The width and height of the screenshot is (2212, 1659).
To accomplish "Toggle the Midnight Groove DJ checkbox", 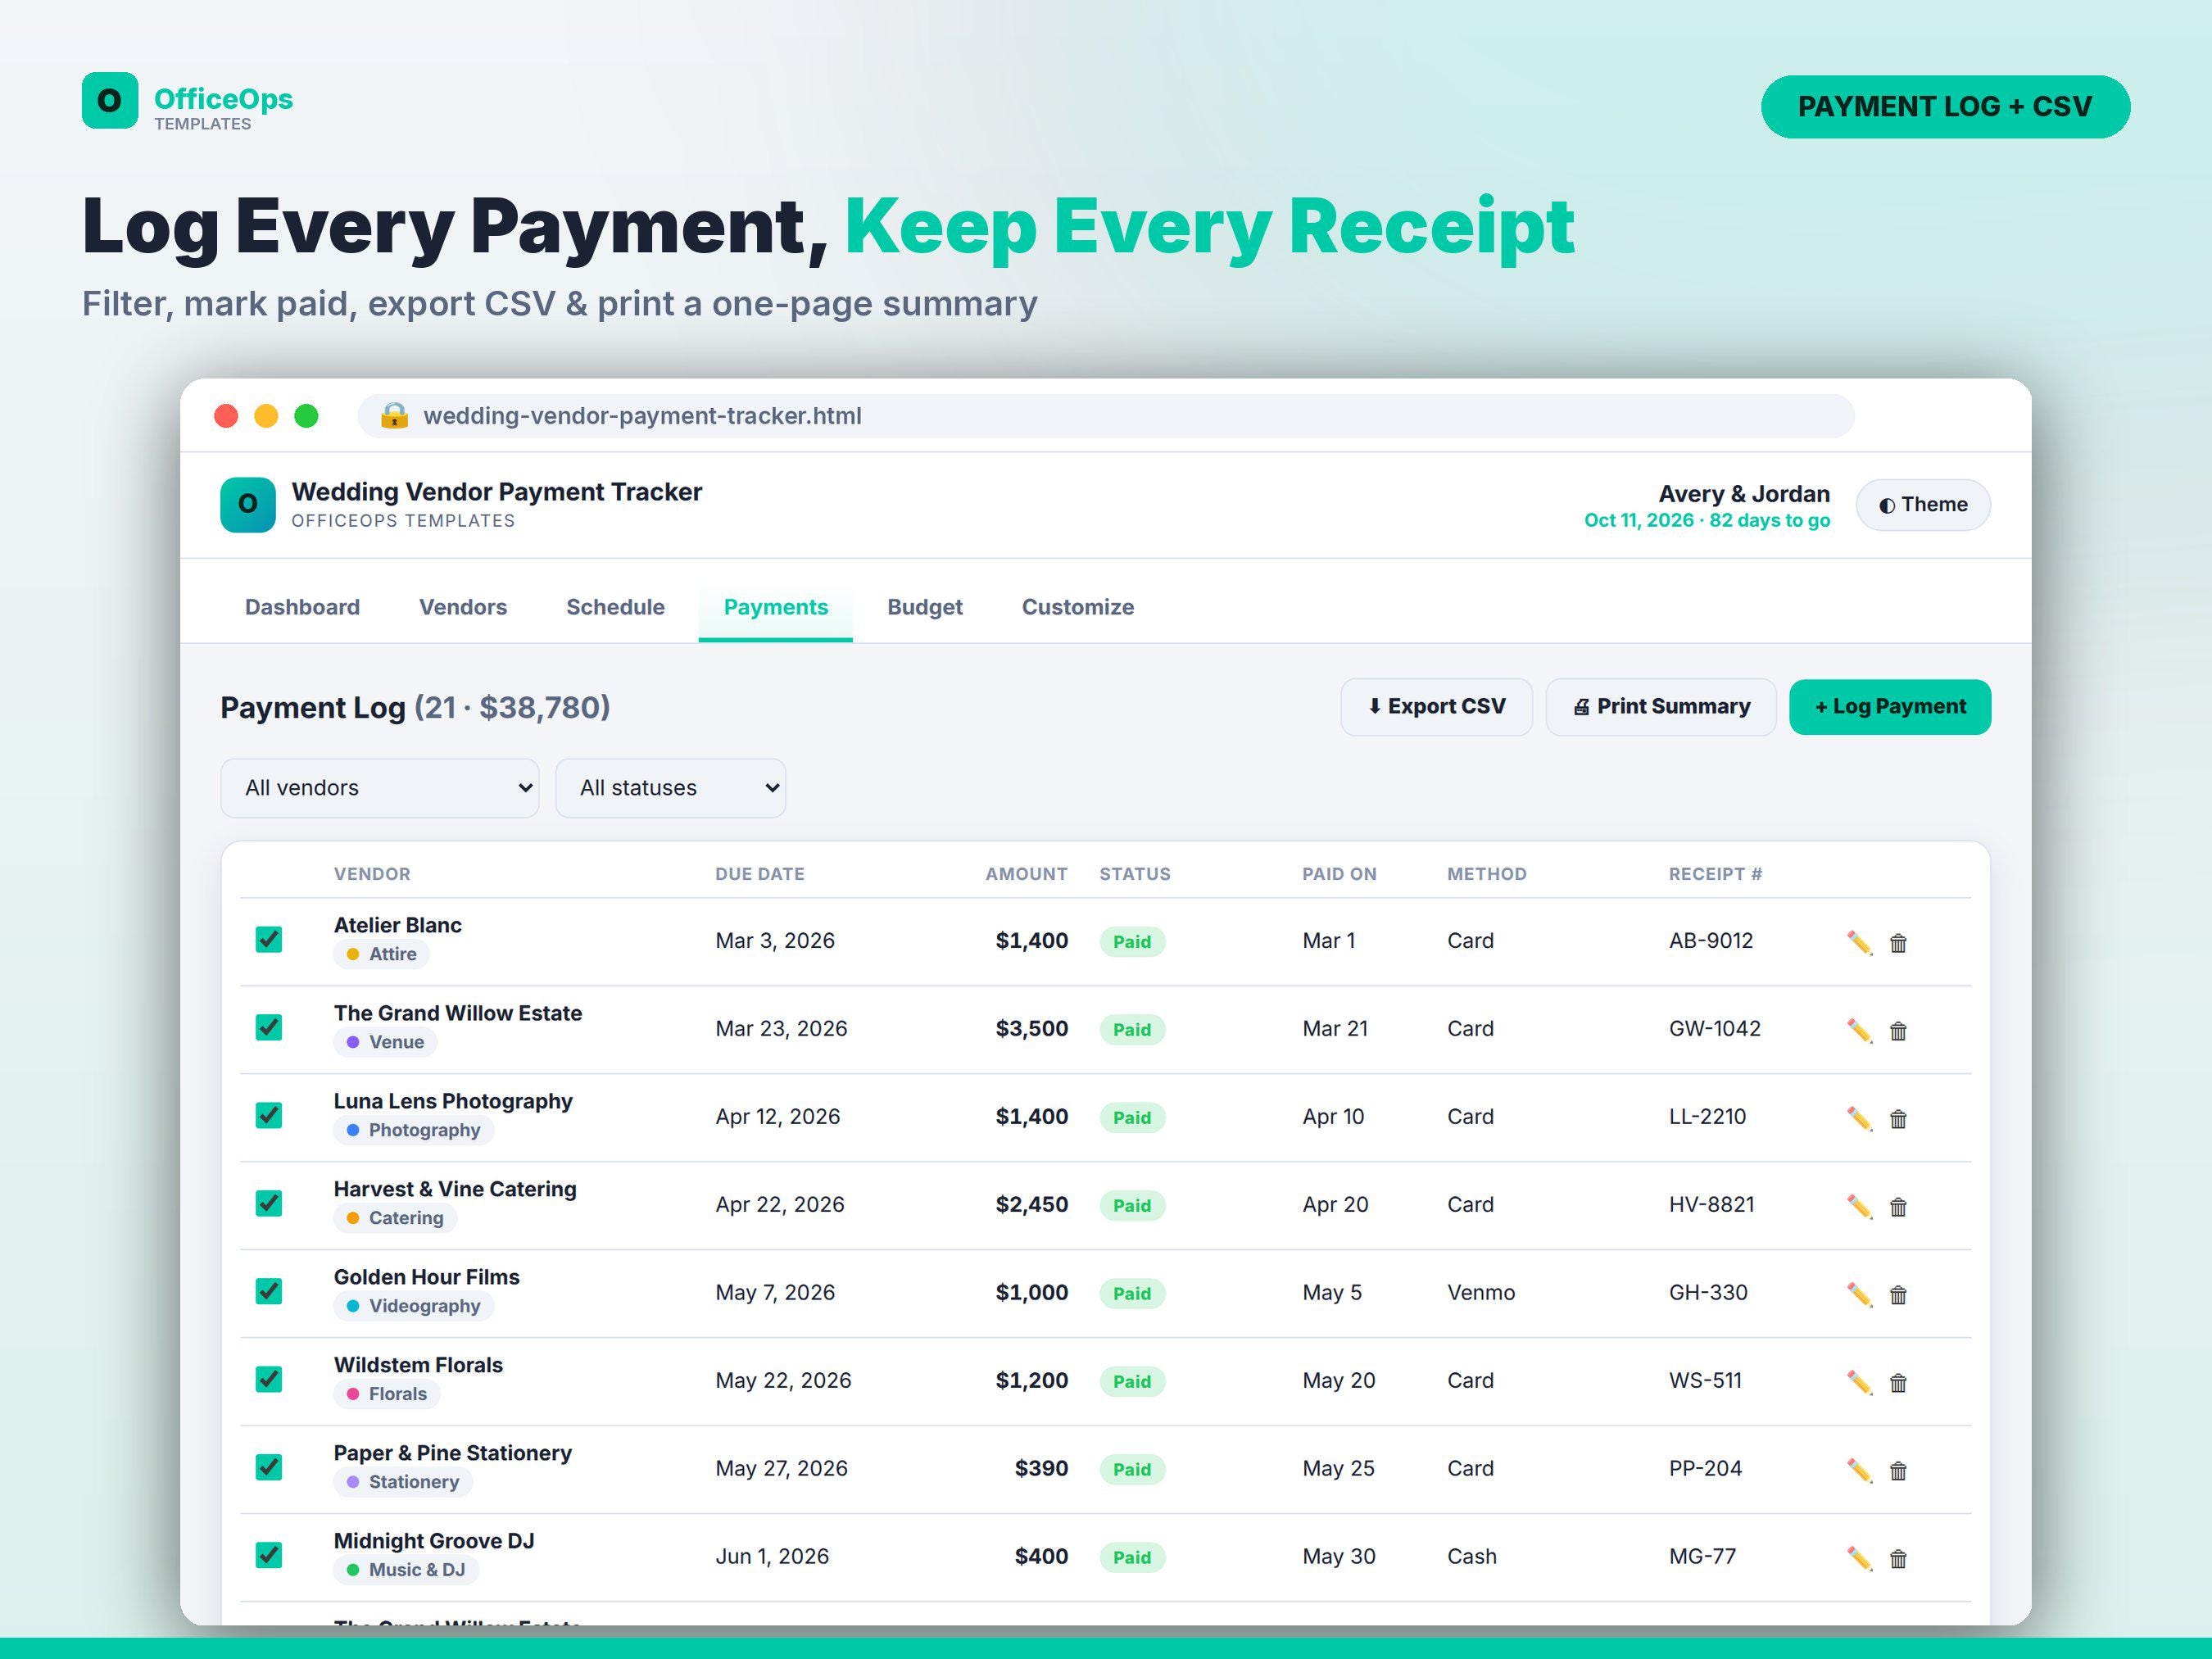I will [269, 1555].
